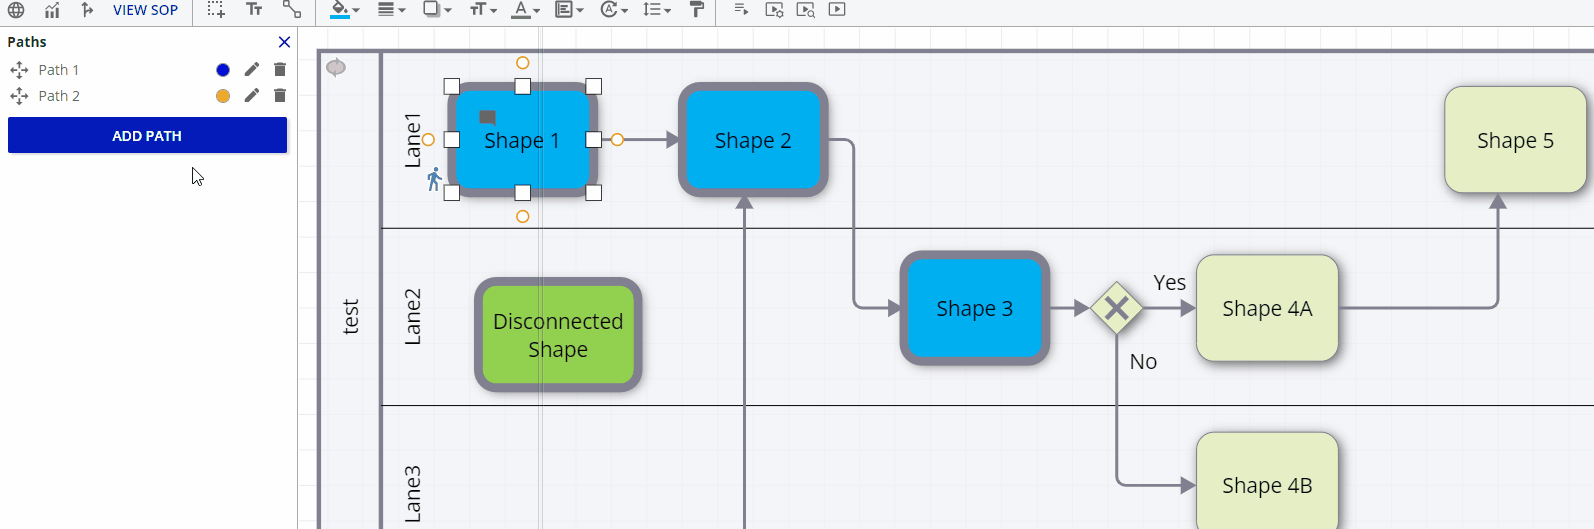Select the marquee selection tool
Viewport: 1594px width, 529px height.
point(216,10)
